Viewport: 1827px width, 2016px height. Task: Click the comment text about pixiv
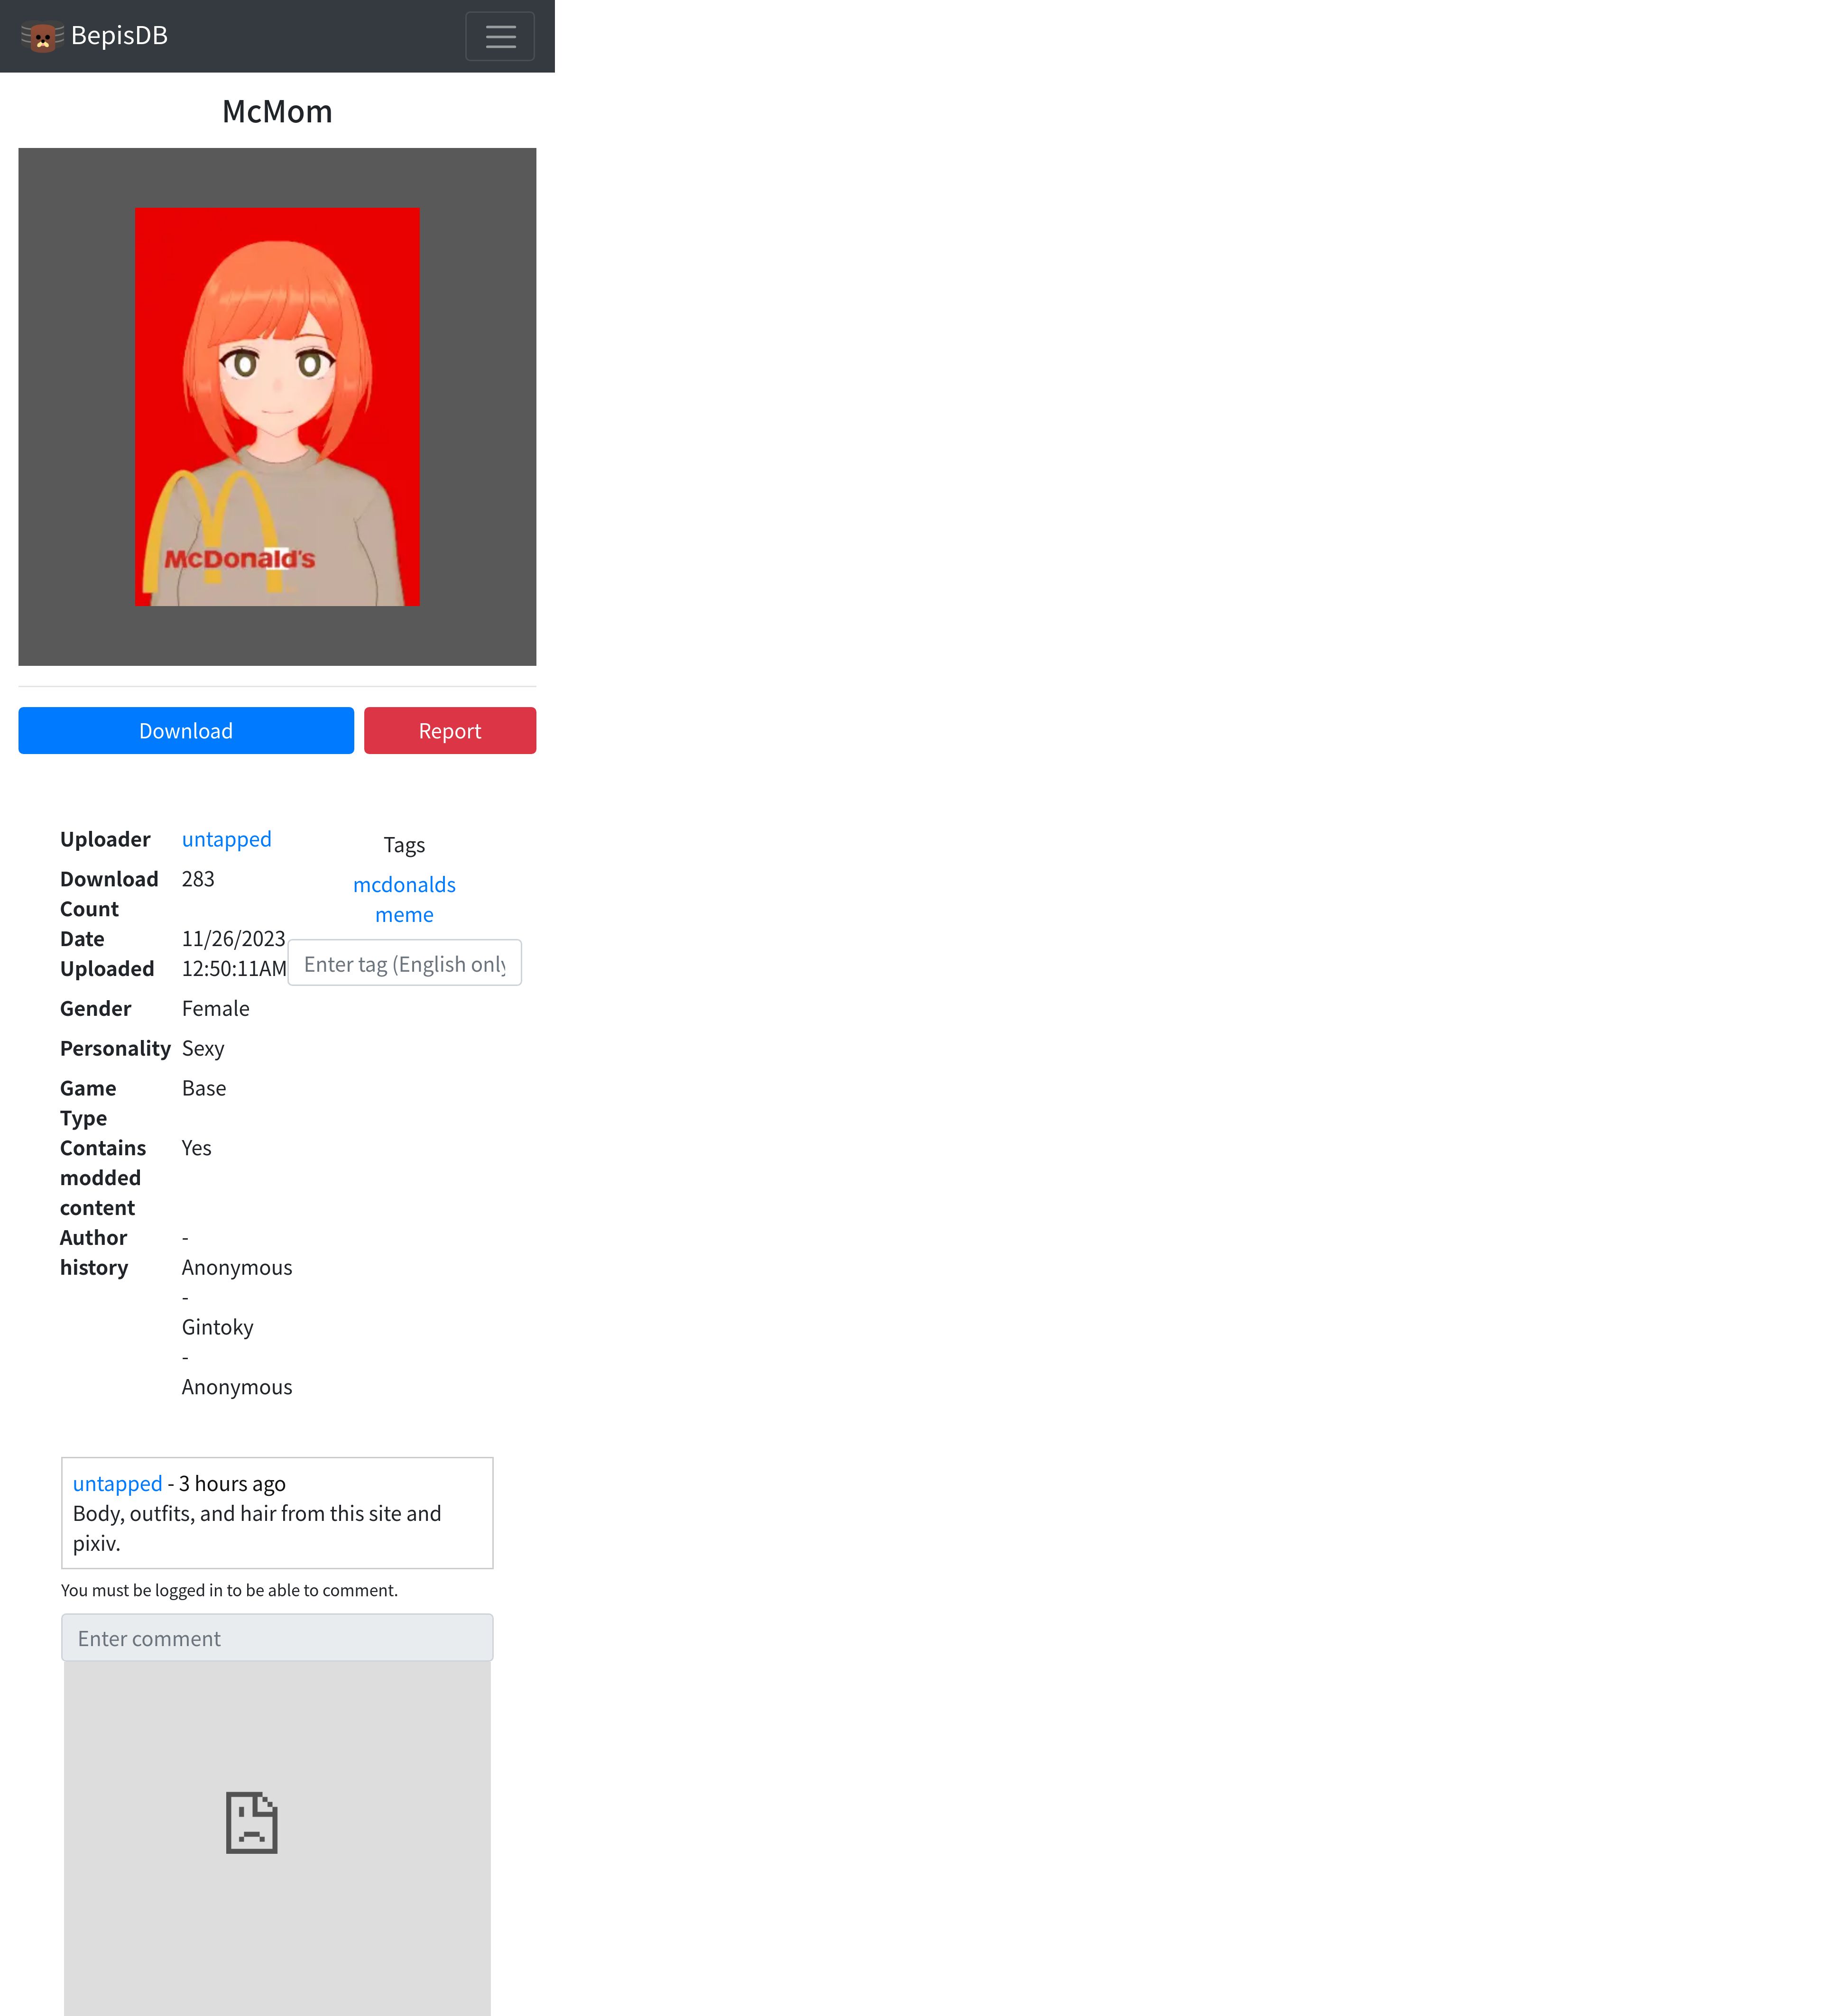(x=256, y=1528)
